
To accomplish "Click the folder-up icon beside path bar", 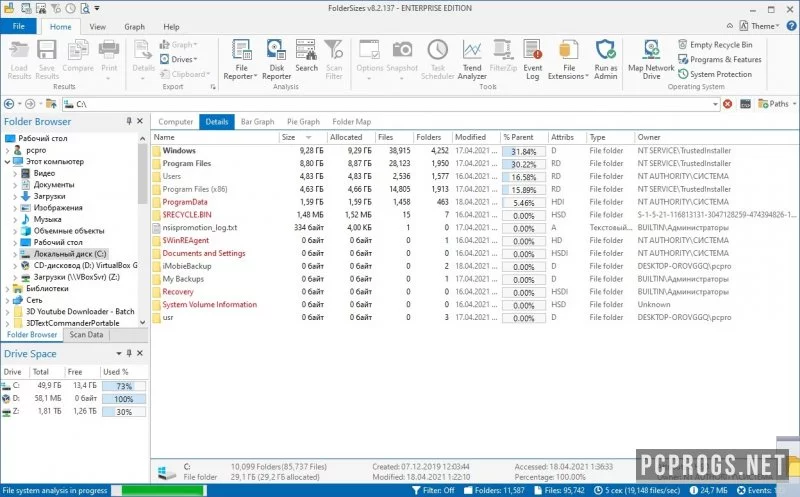I will coord(51,104).
